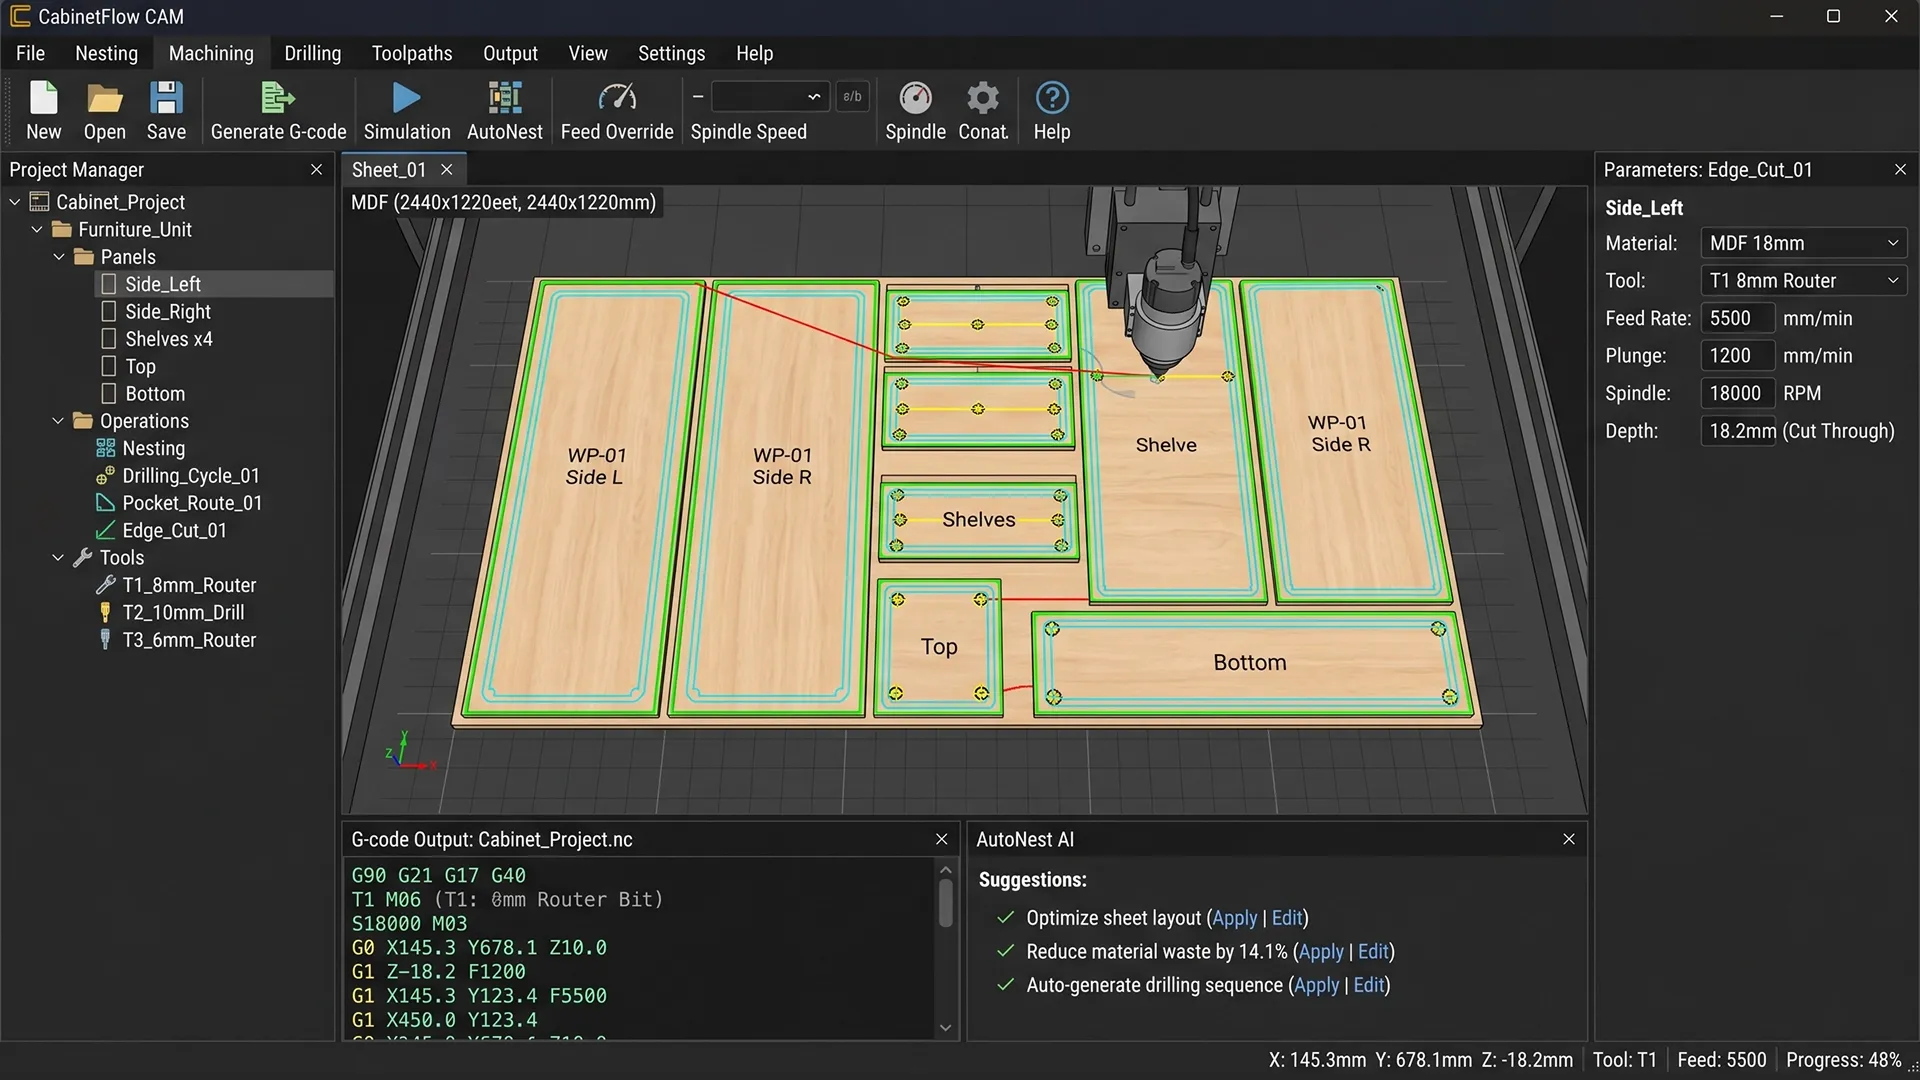Image resolution: width=1920 pixels, height=1080 pixels.
Task: Apply the Optimize sheet layout suggestion
Action: (1234, 918)
